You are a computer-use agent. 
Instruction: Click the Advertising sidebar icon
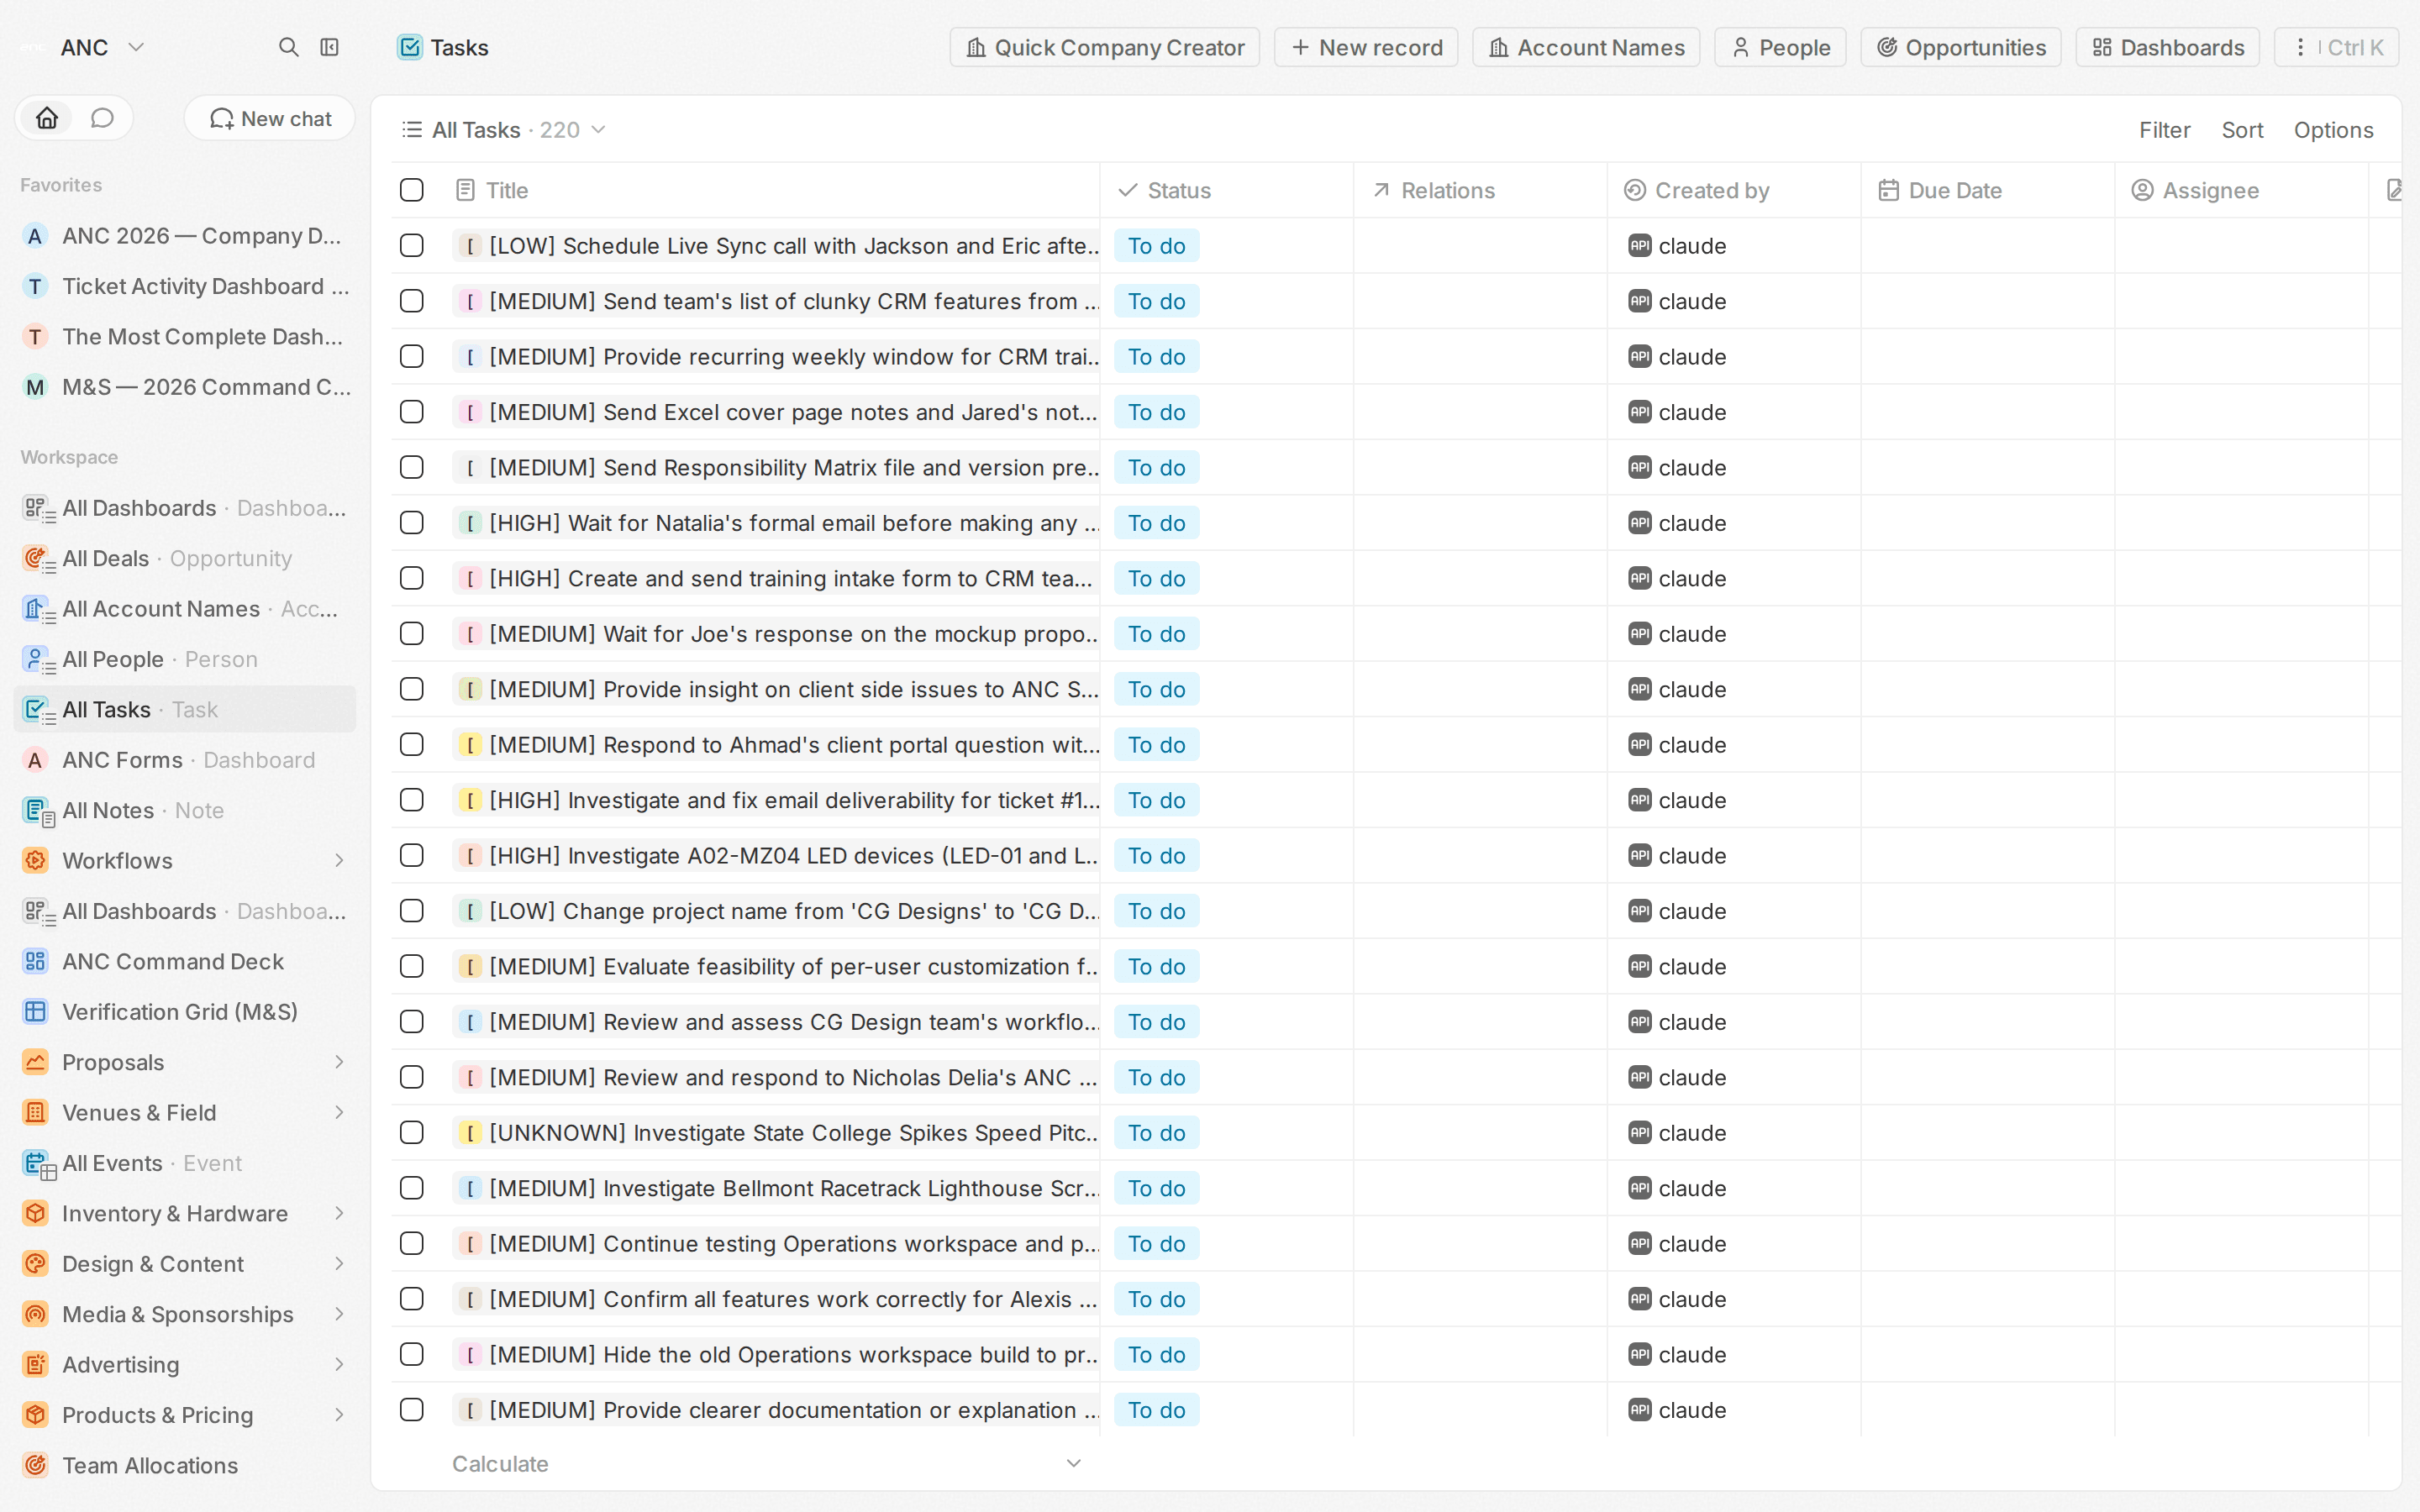pos(35,1365)
